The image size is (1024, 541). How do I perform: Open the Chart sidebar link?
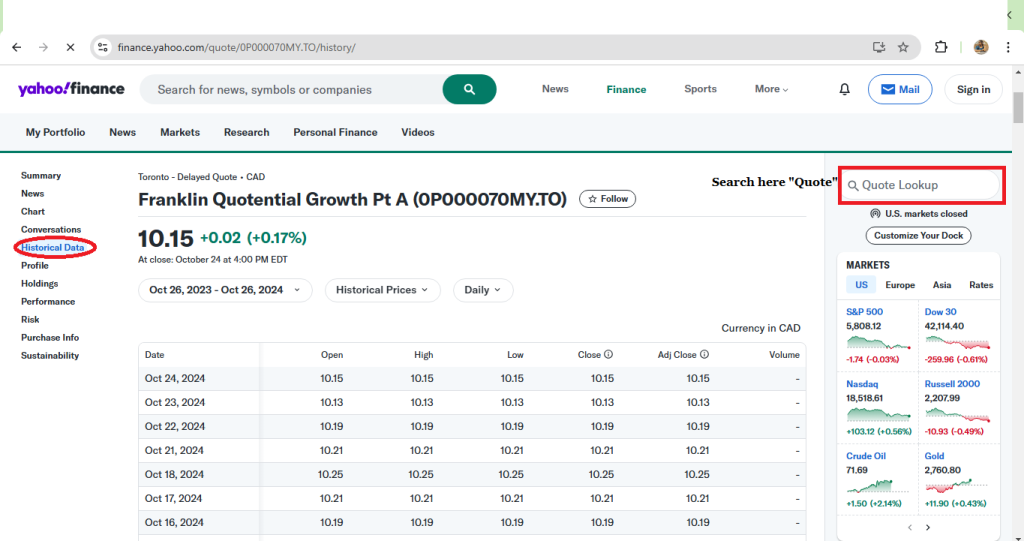click(33, 212)
